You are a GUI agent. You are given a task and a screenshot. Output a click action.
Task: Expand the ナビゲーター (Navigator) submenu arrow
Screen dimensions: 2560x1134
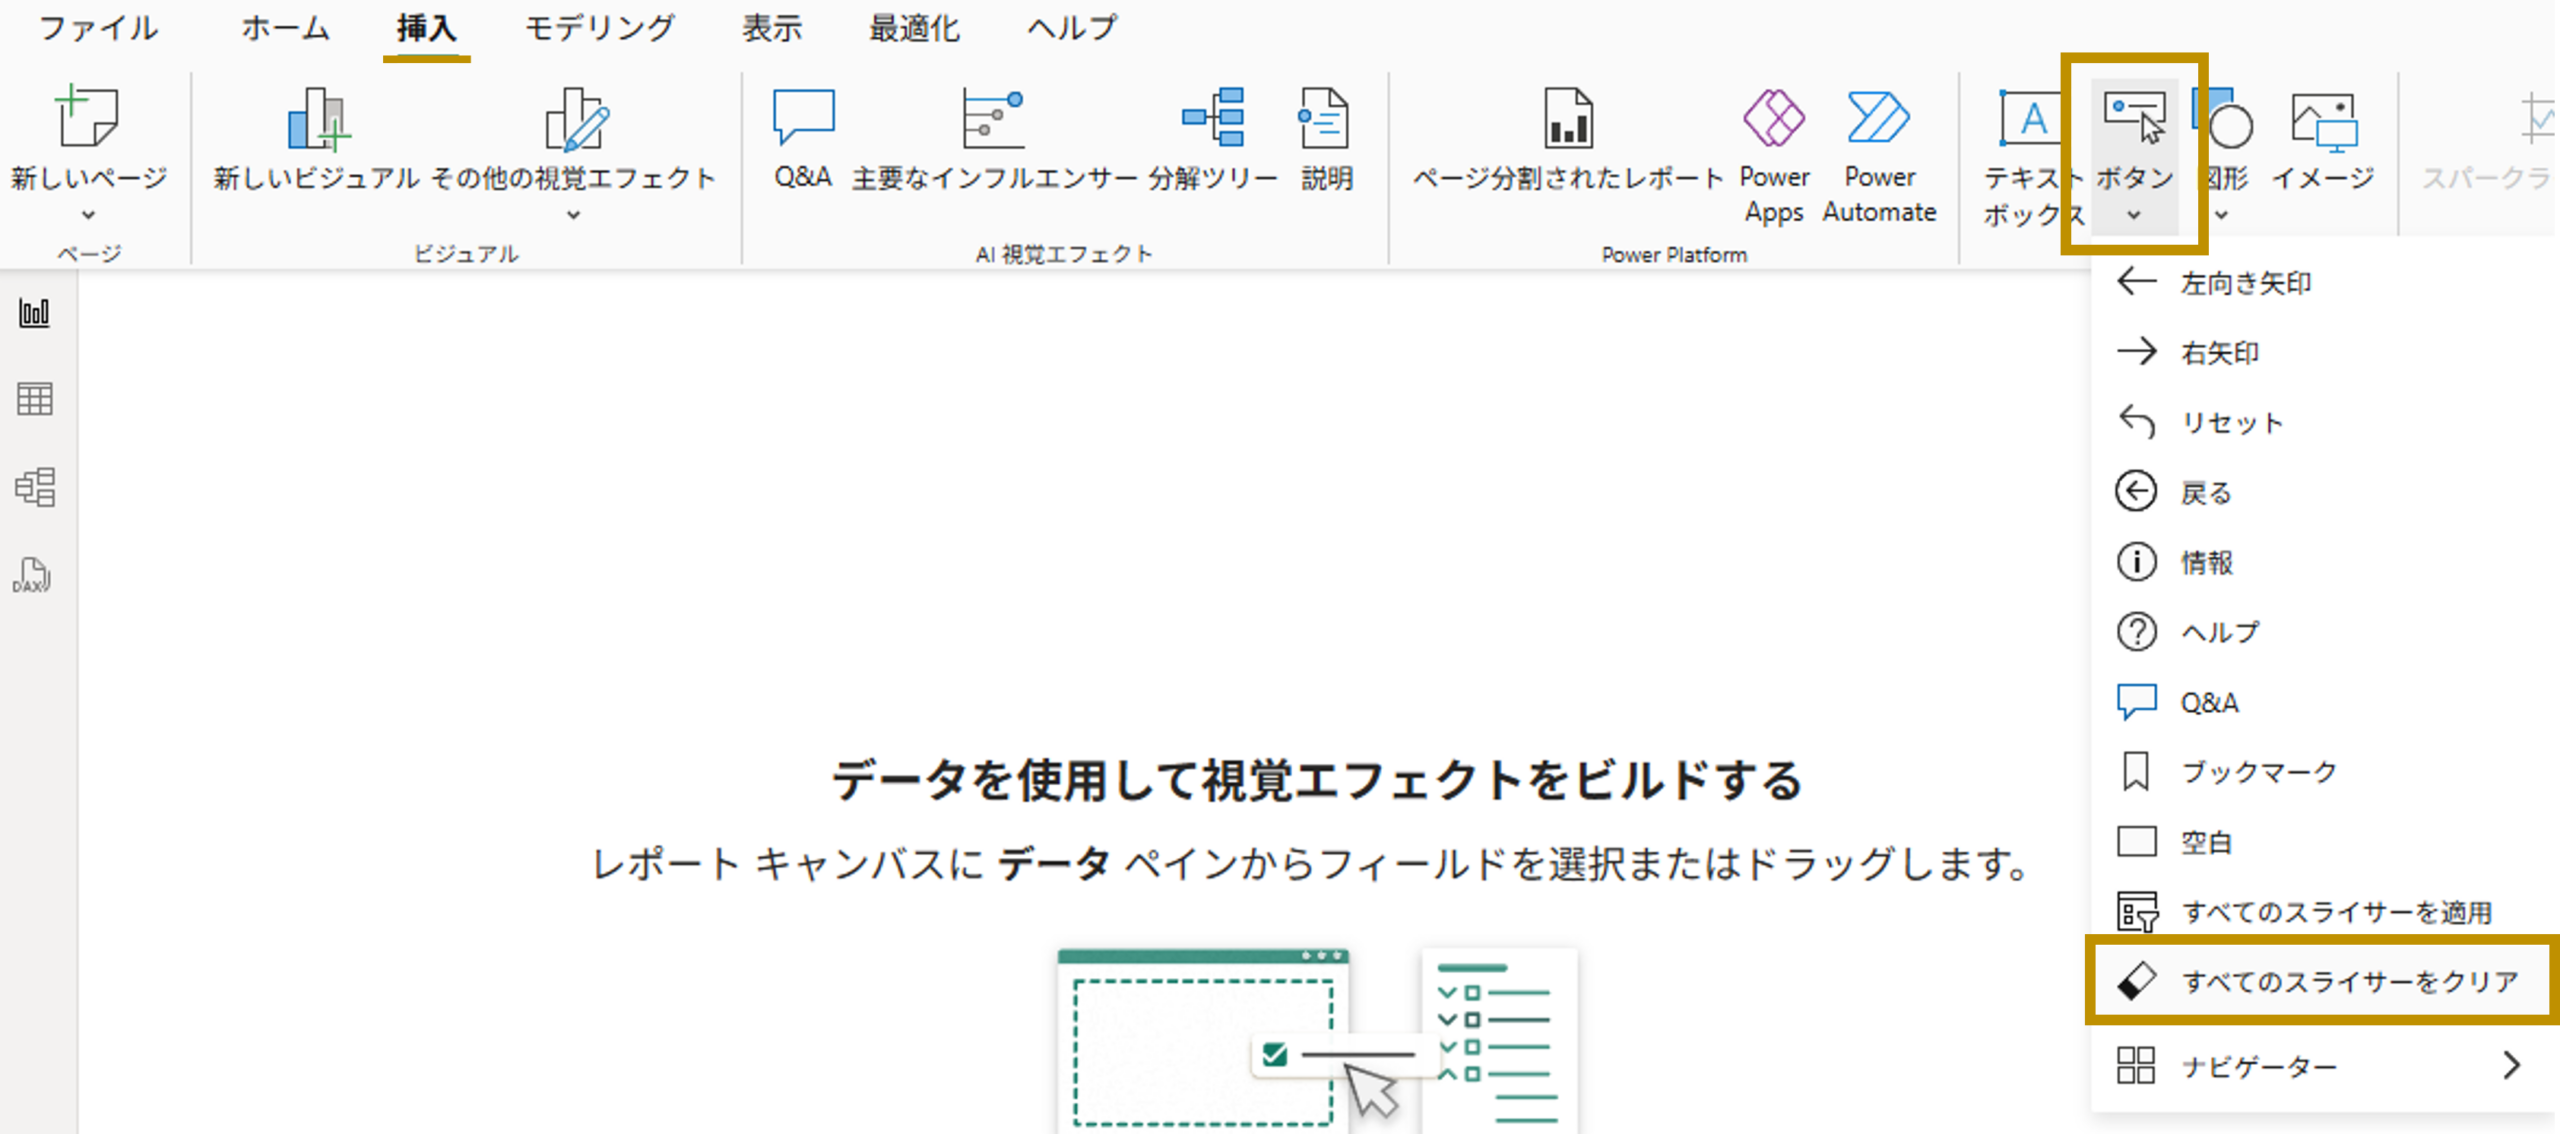point(2511,1066)
